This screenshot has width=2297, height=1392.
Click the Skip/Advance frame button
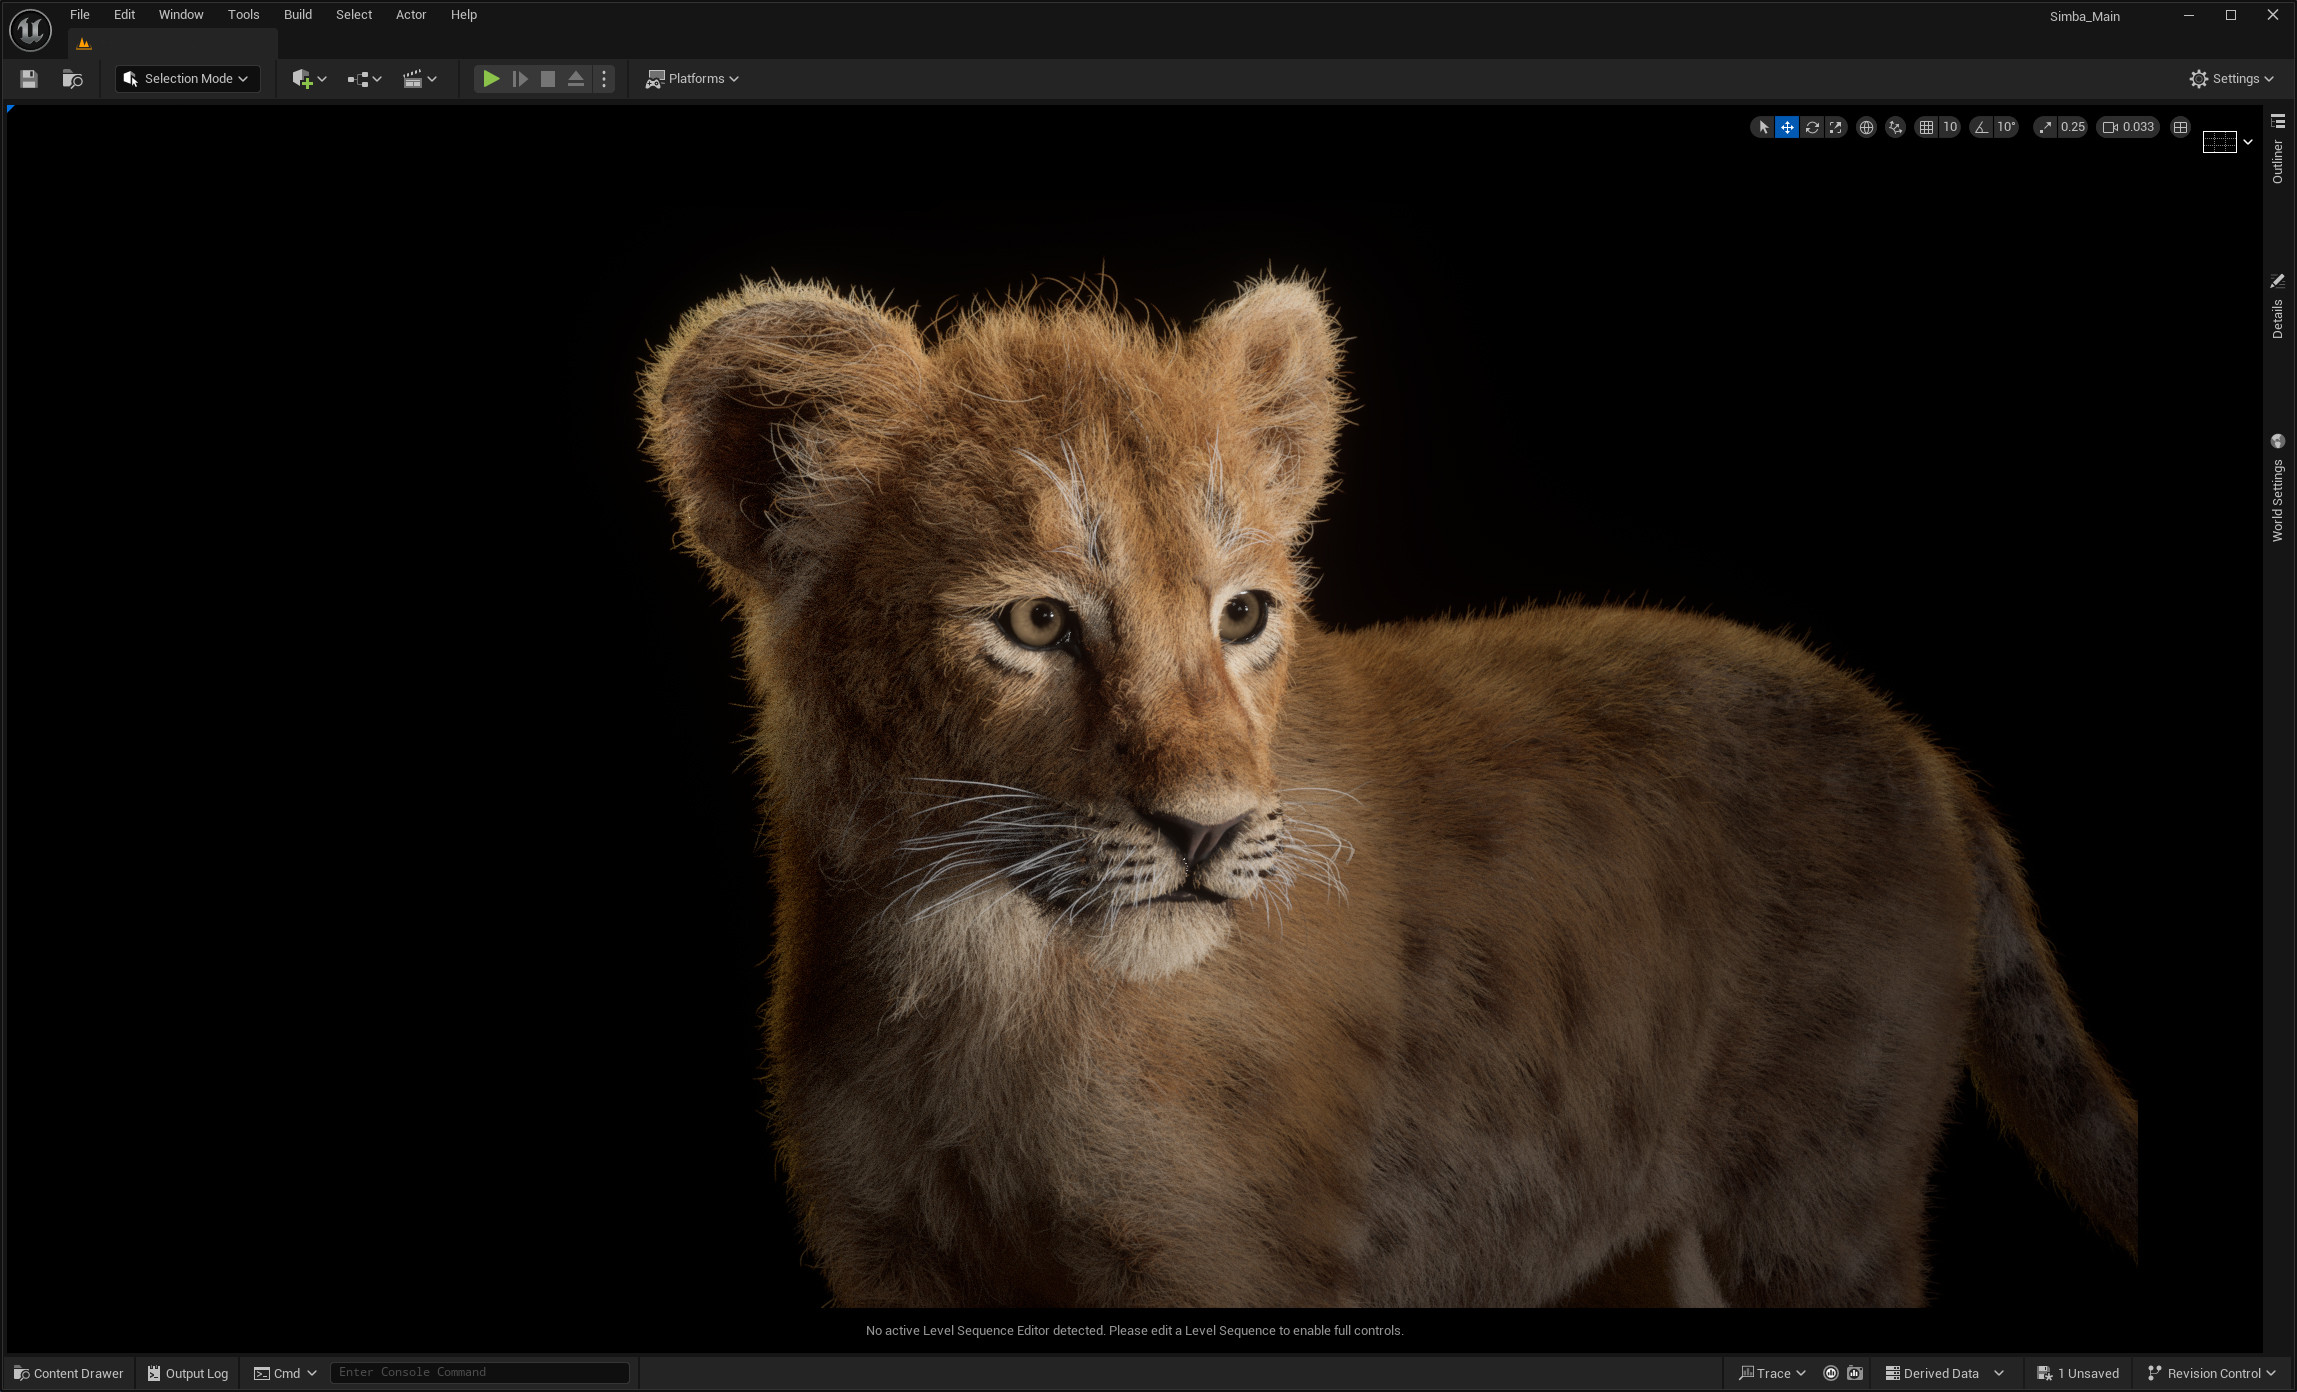coord(520,79)
